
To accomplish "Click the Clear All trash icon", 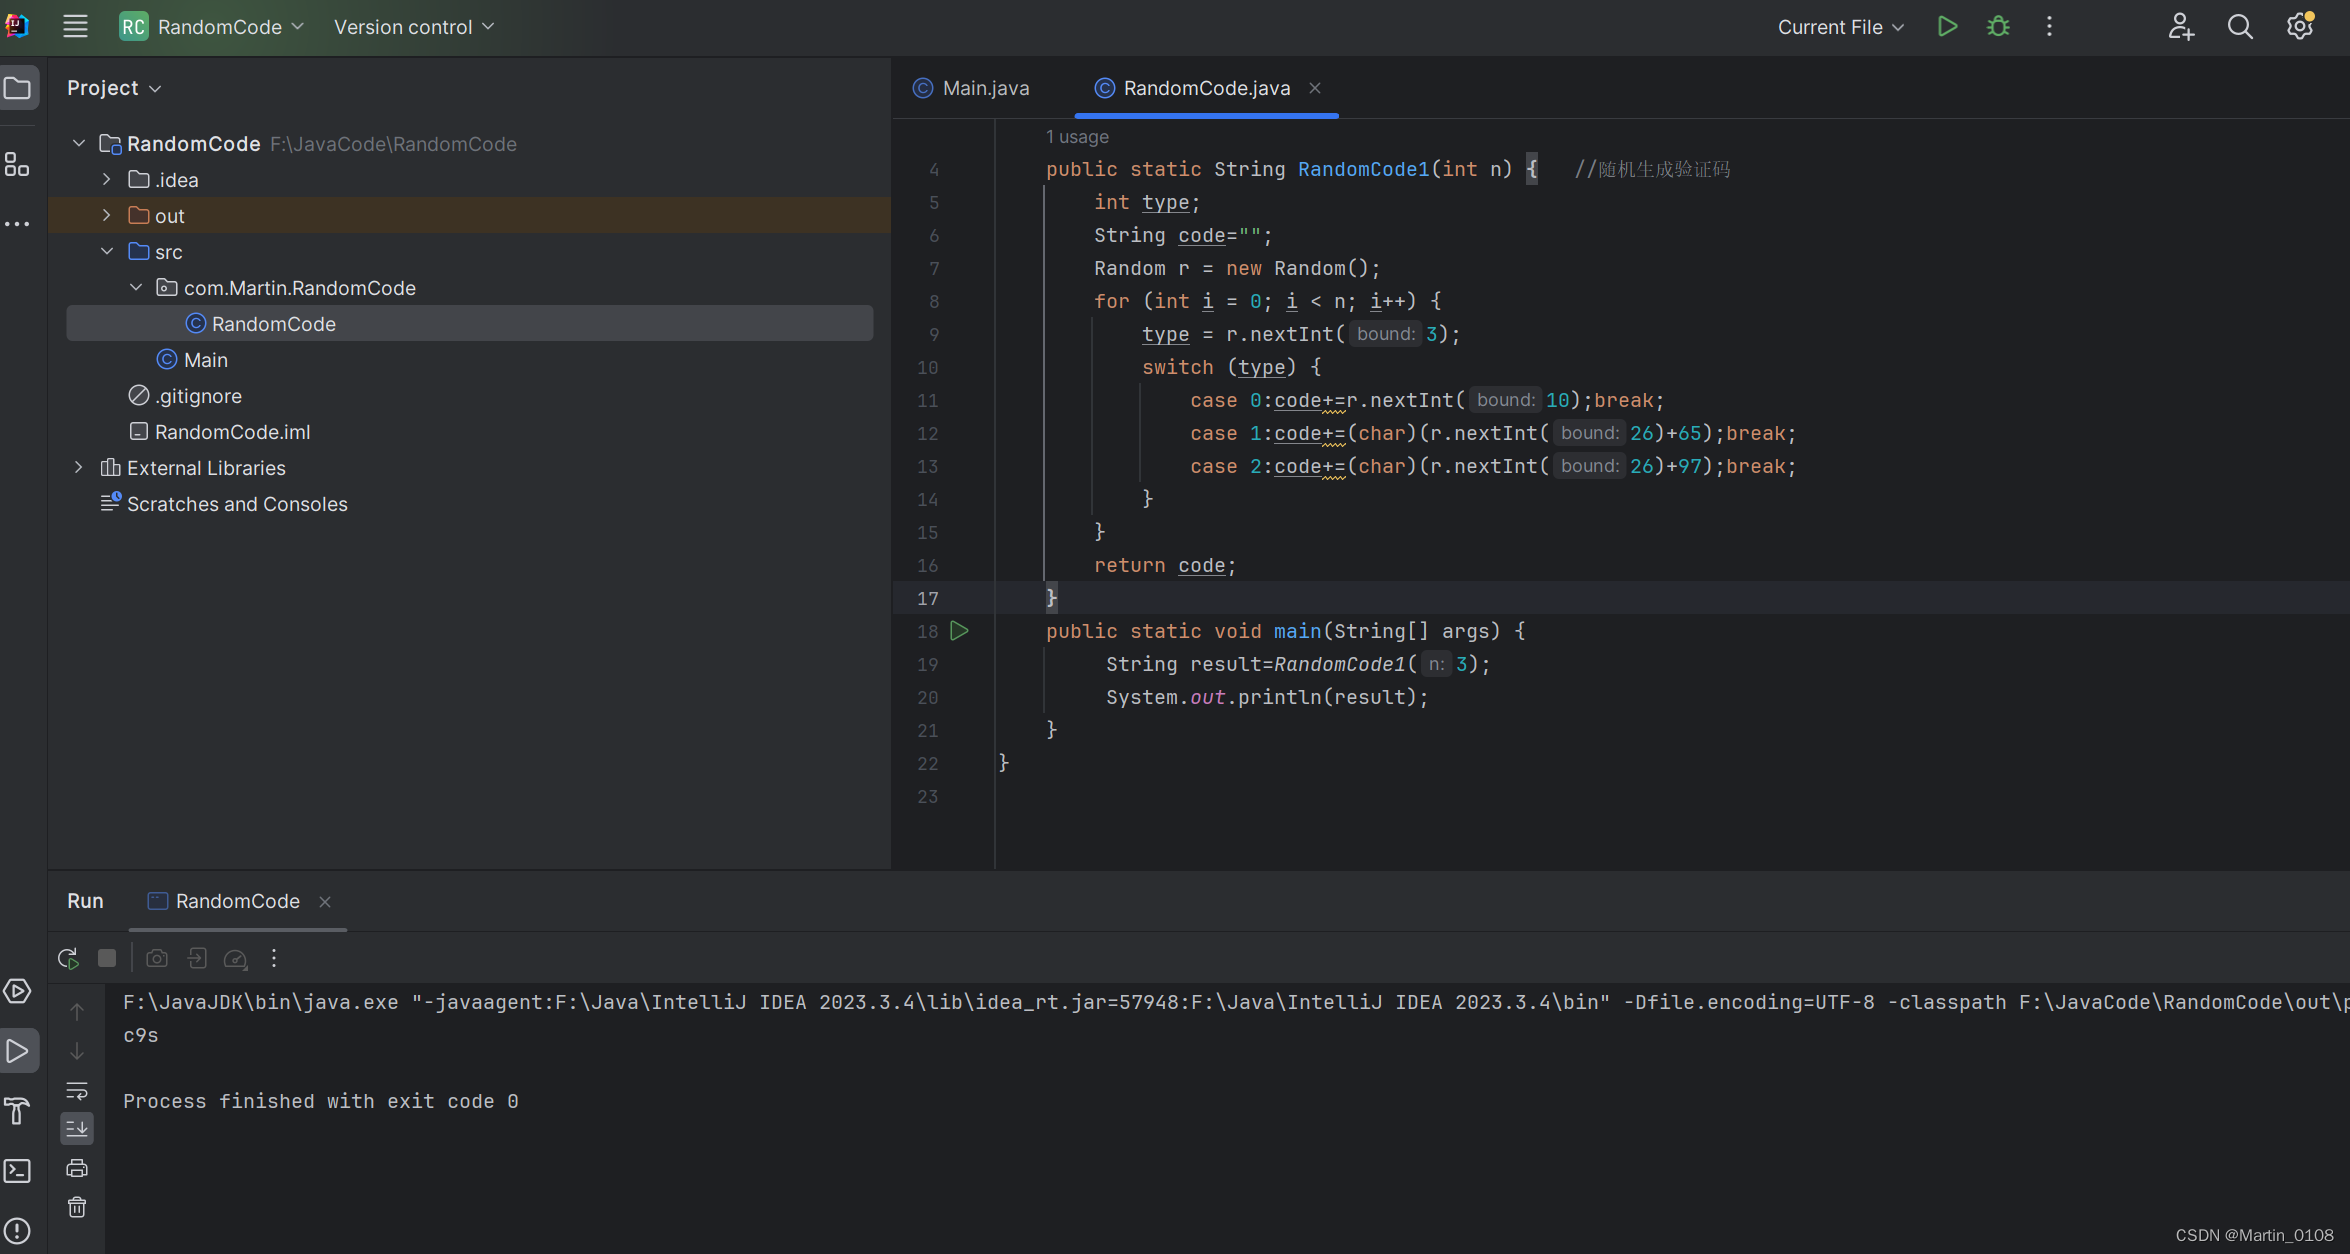I will (77, 1208).
